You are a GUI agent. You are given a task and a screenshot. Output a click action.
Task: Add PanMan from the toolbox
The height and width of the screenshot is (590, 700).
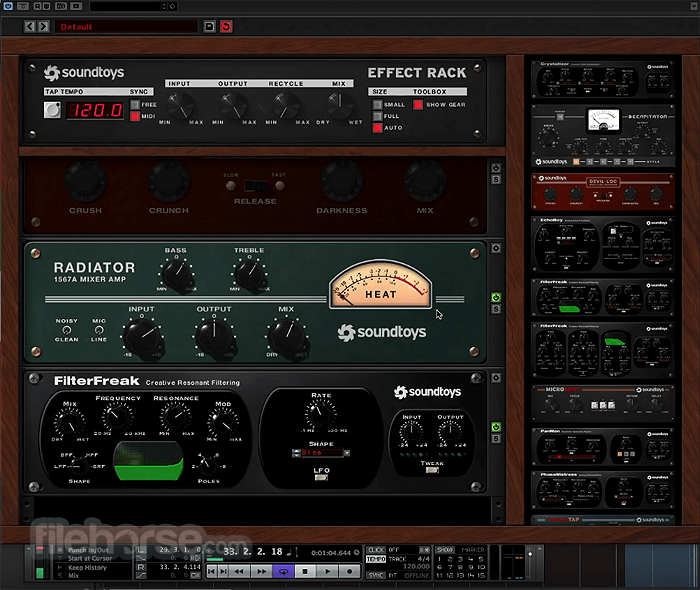(603, 447)
